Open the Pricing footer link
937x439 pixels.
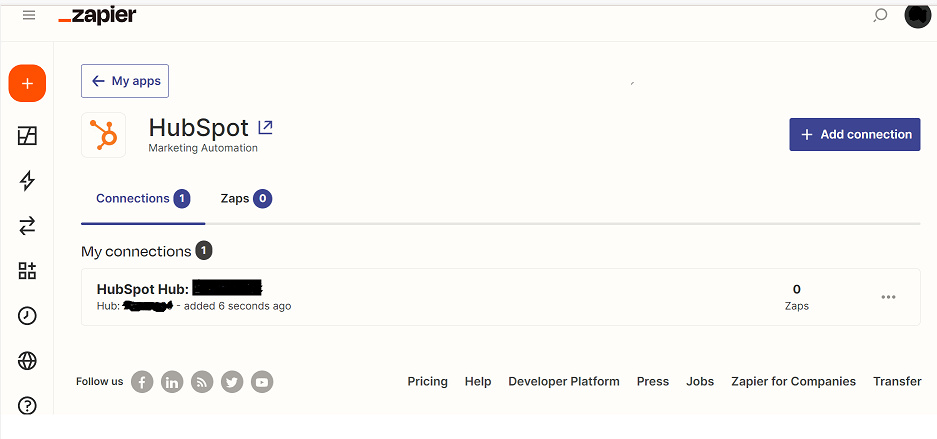[427, 381]
